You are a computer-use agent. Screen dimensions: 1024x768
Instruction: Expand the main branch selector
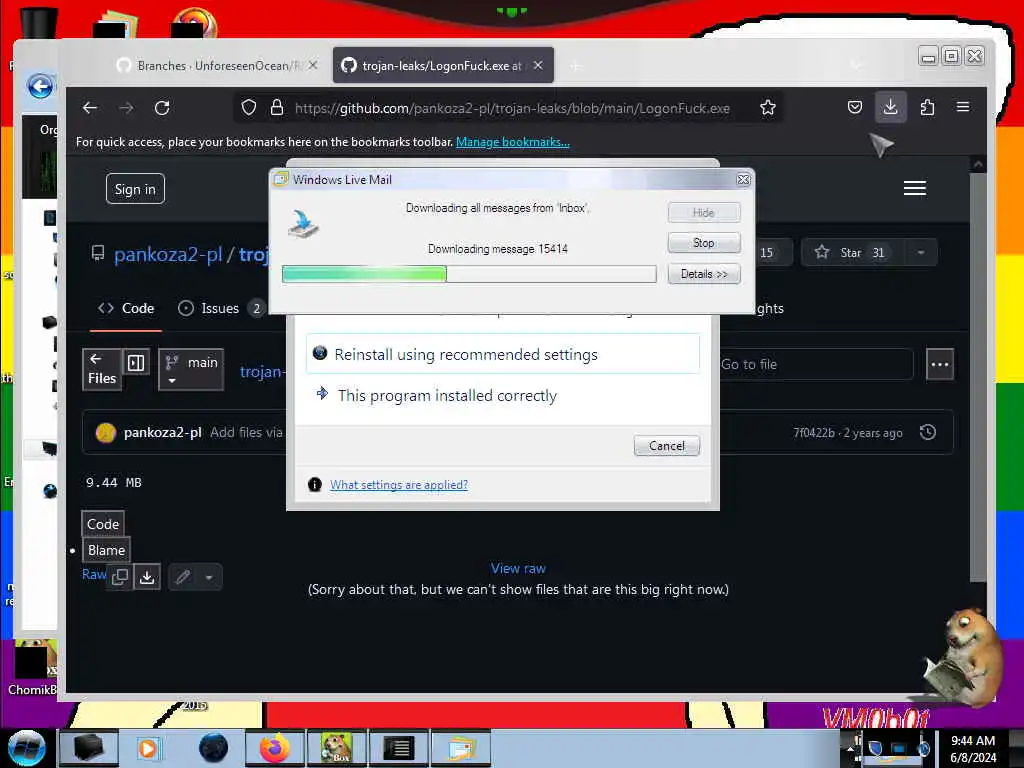coord(191,370)
